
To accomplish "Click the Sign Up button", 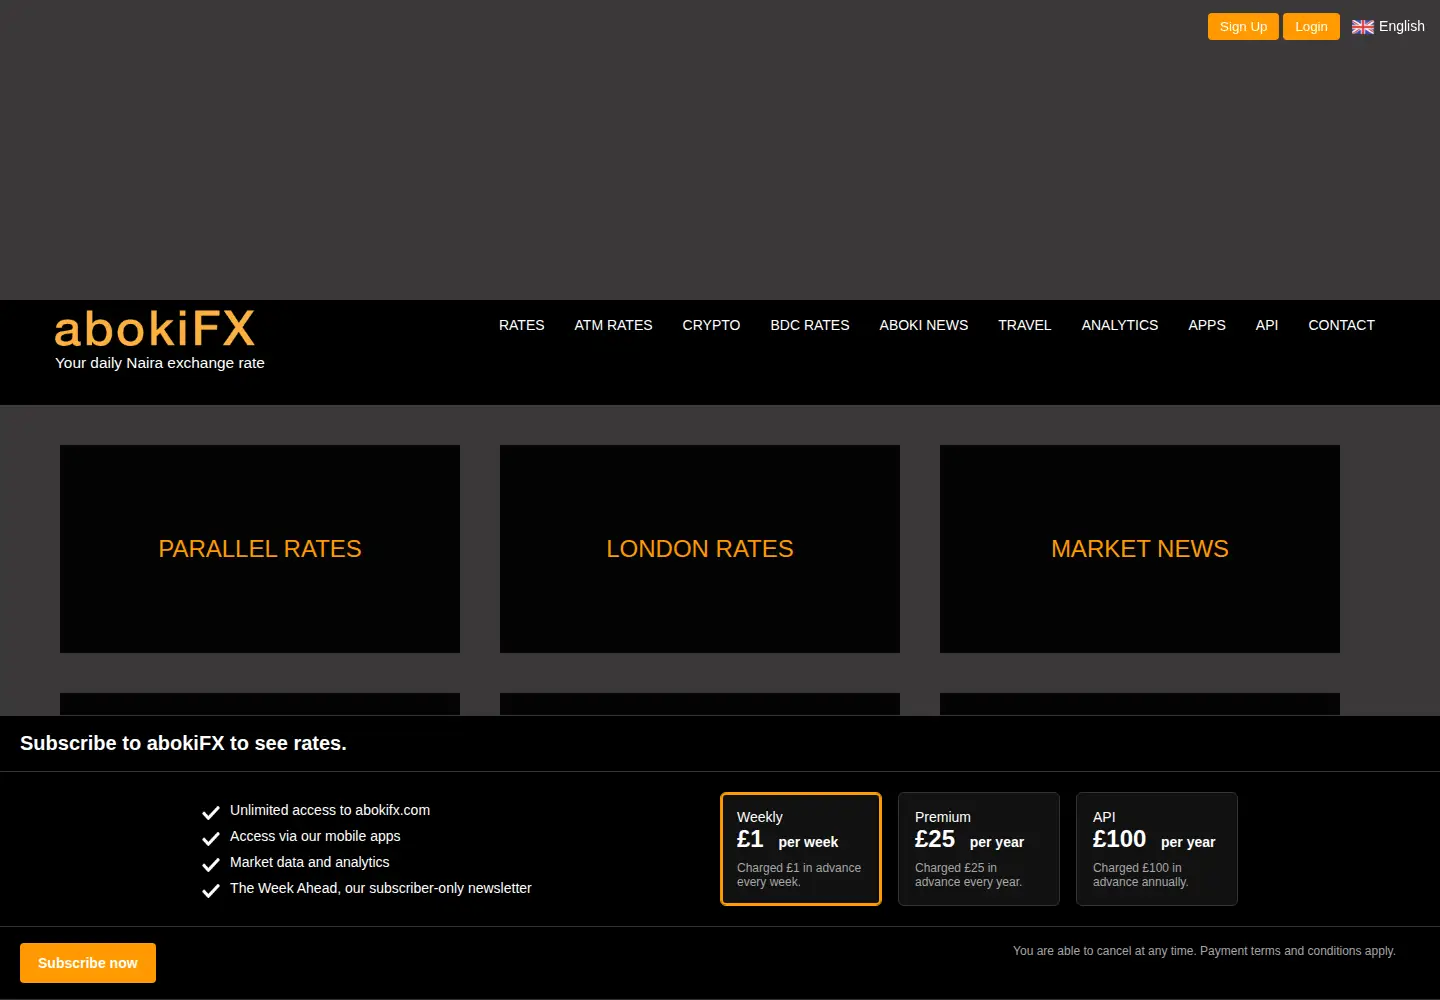I will point(1243,27).
